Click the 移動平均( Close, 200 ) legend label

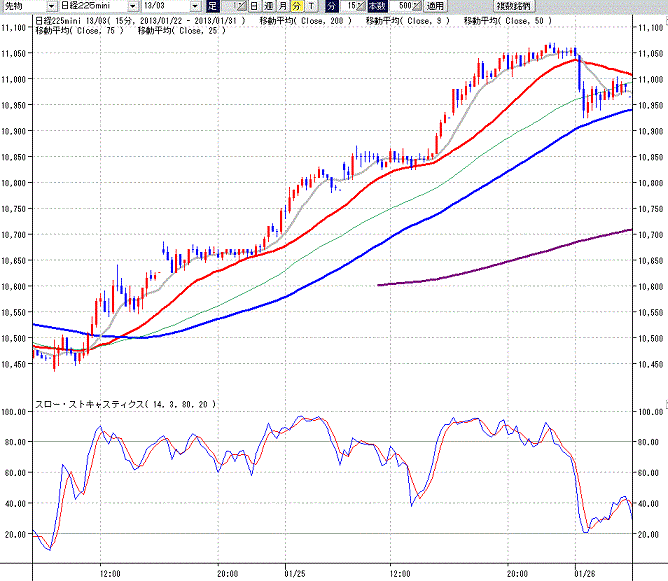tap(306, 21)
